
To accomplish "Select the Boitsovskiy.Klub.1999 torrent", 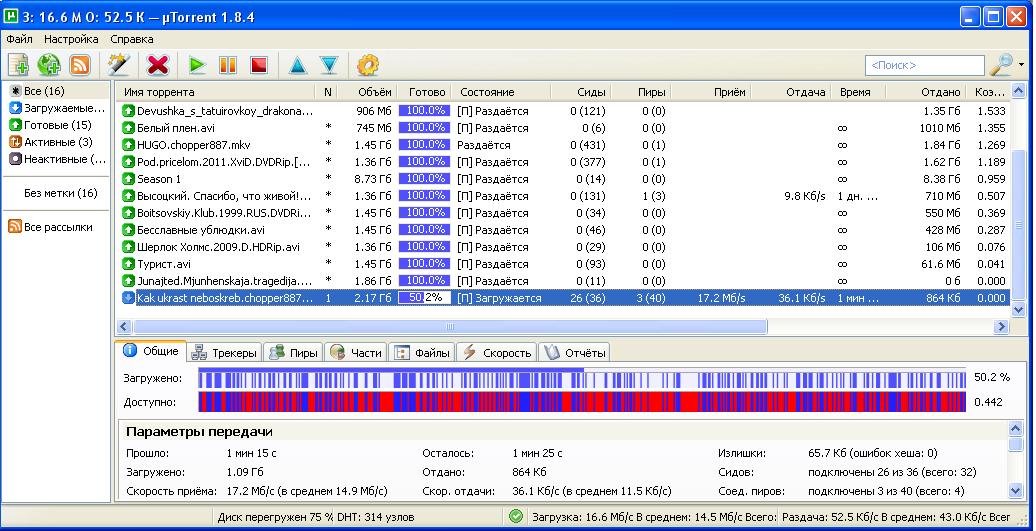I will 564,213.
